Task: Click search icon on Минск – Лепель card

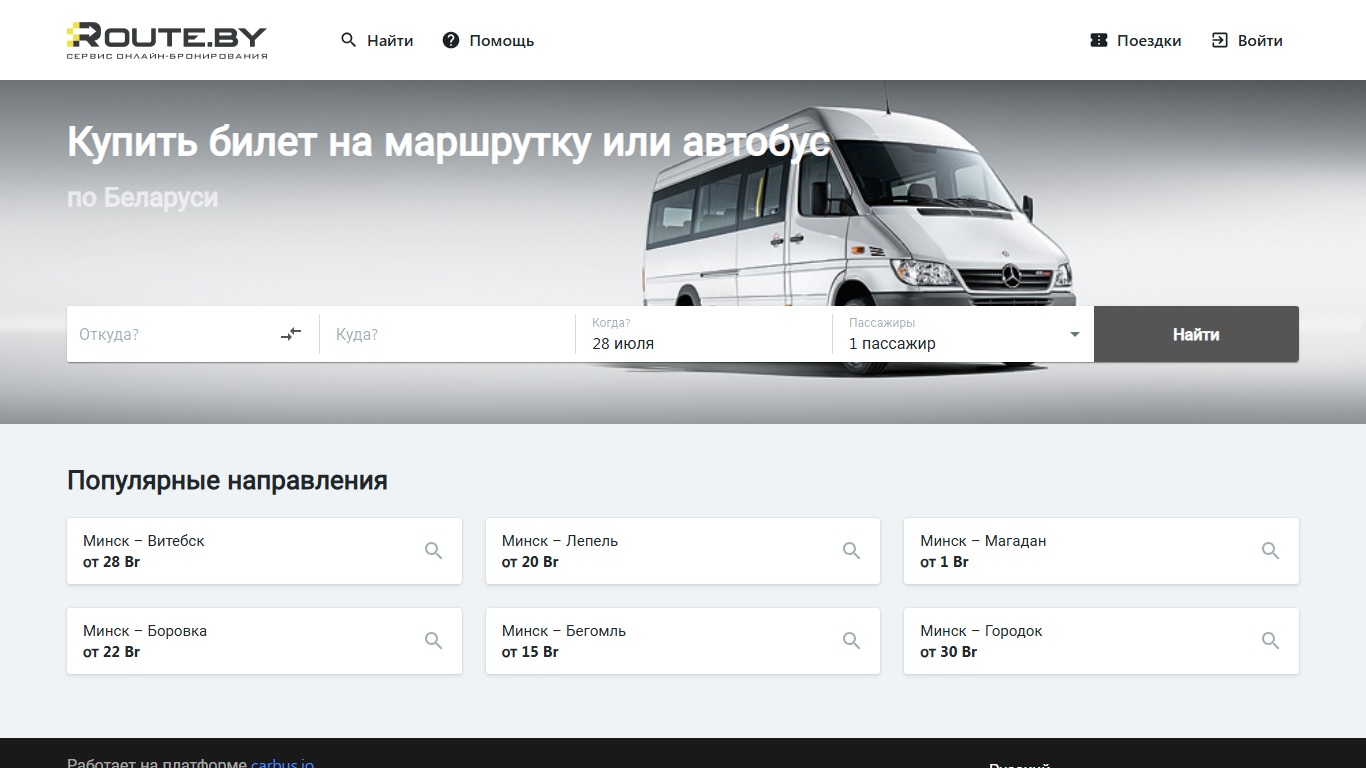Action: (x=851, y=550)
